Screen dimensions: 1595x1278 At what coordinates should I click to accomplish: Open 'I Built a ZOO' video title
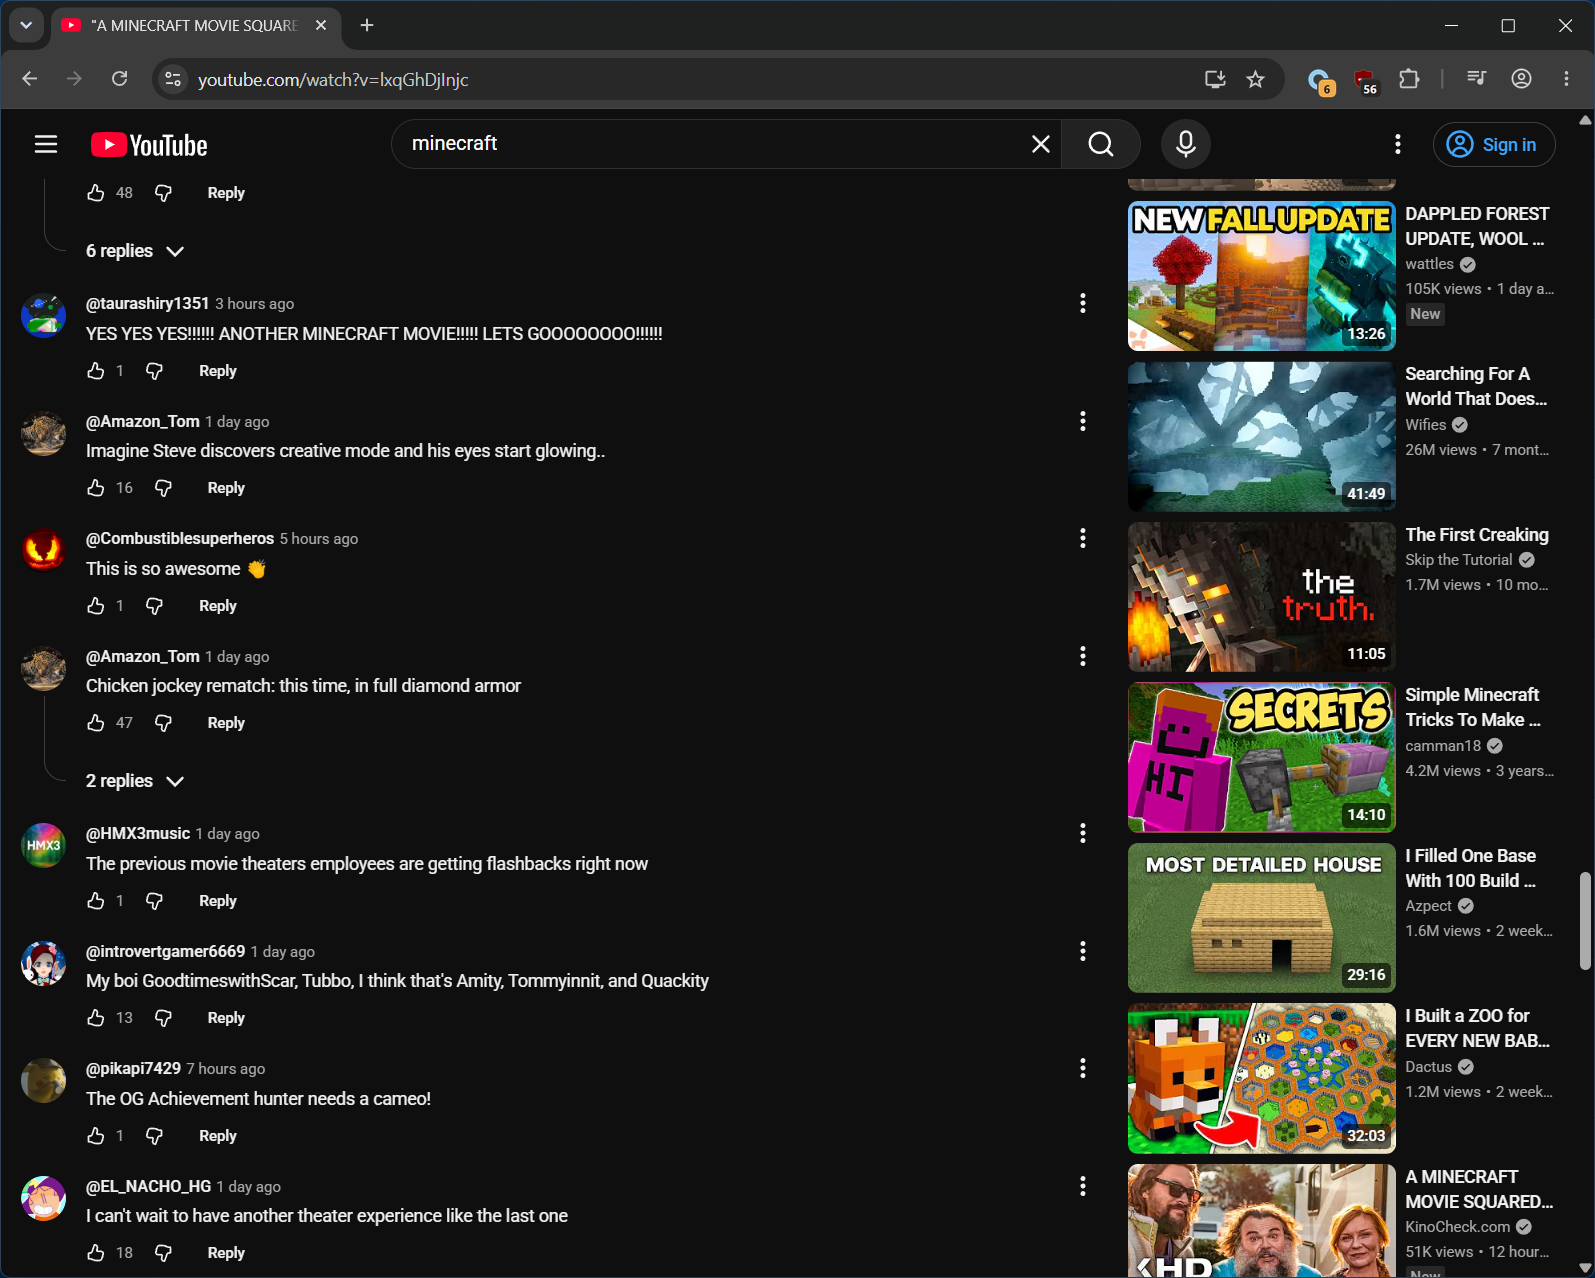click(x=1478, y=1028)
